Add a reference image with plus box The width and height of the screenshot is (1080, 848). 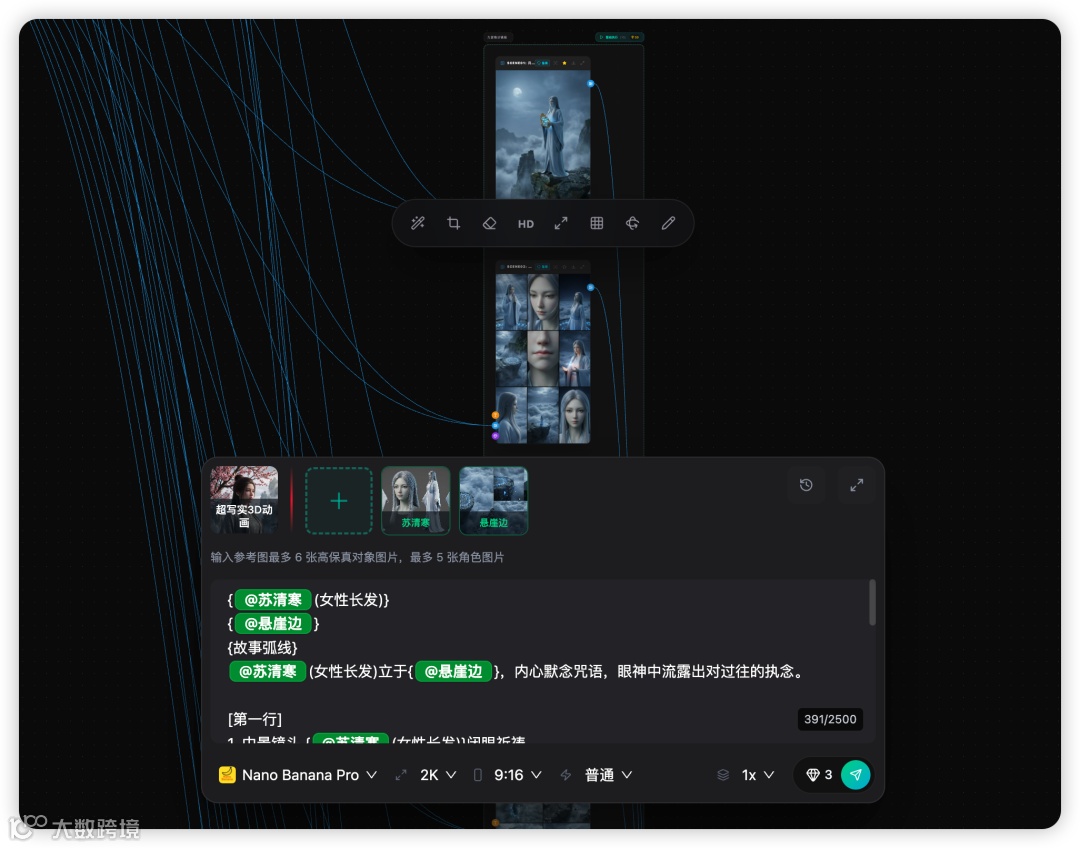[339, 501]
